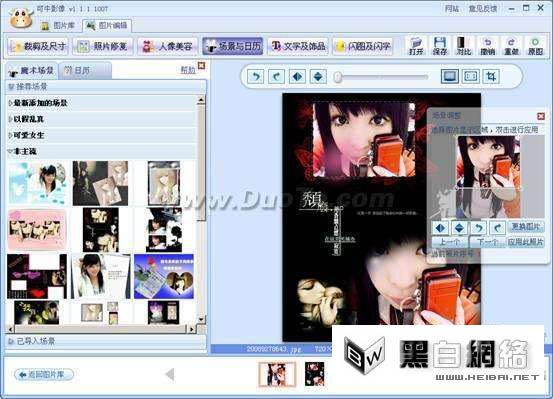Click the 更换图片 button
553x399 pixels.
coord(526,226)
